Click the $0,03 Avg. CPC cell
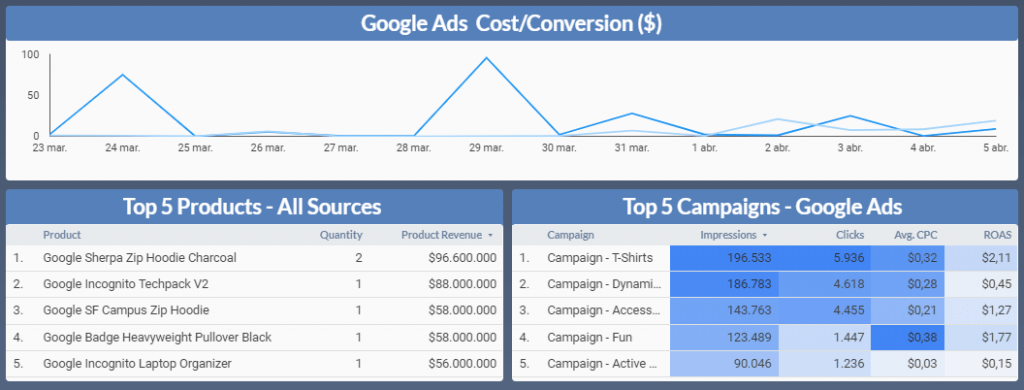The height and width of the screenshot is (390, 1024). click(x=908, y=363)
